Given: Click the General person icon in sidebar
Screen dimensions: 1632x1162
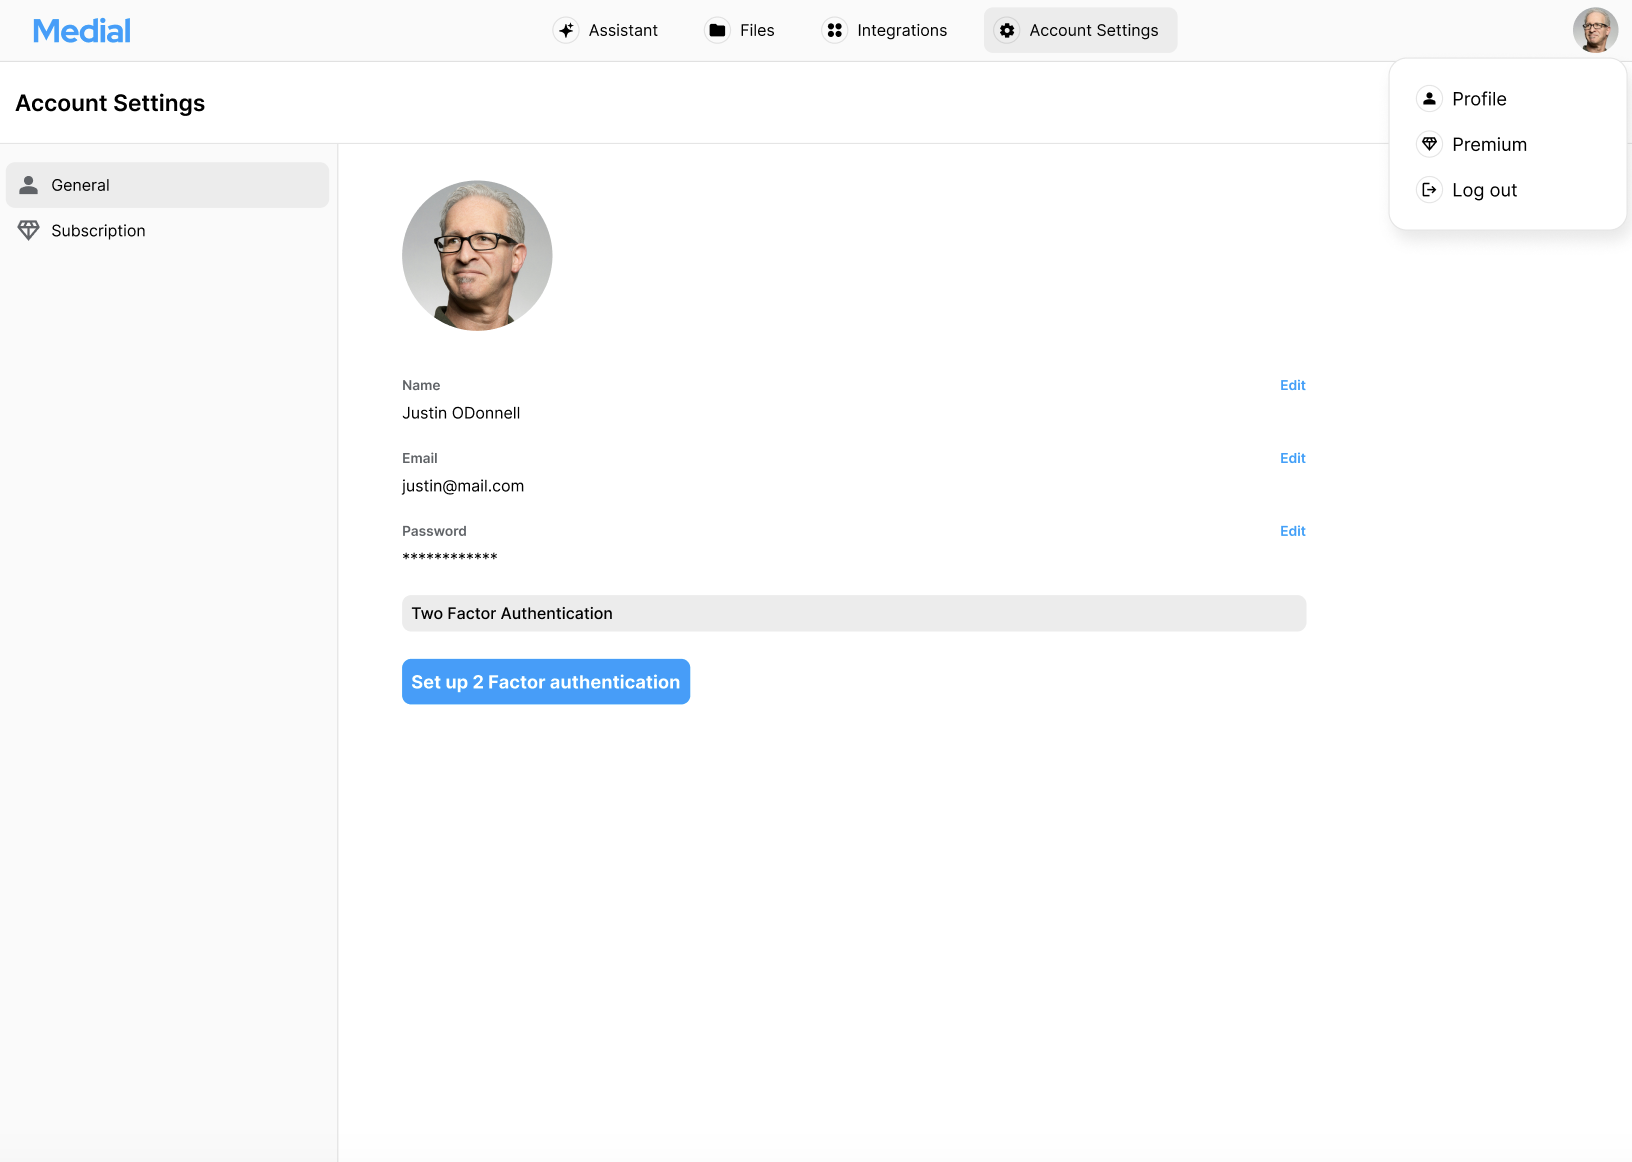Looking at the screenshot, I should 29,185.
